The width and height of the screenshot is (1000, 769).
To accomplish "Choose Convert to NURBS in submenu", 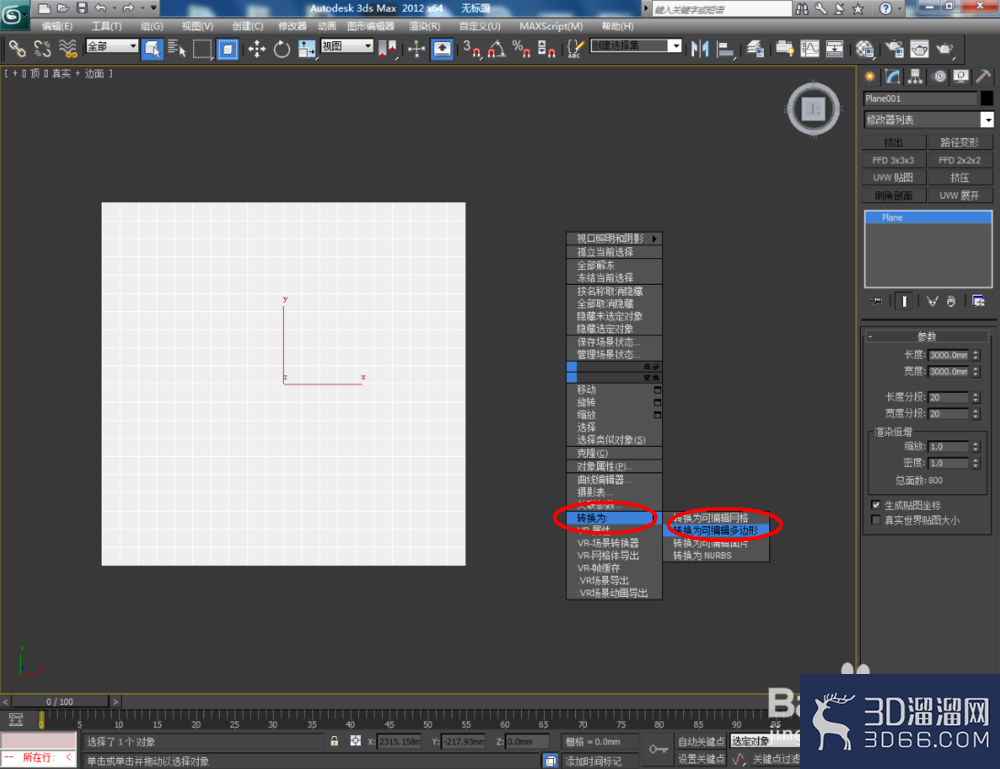I will coord(716,555).
